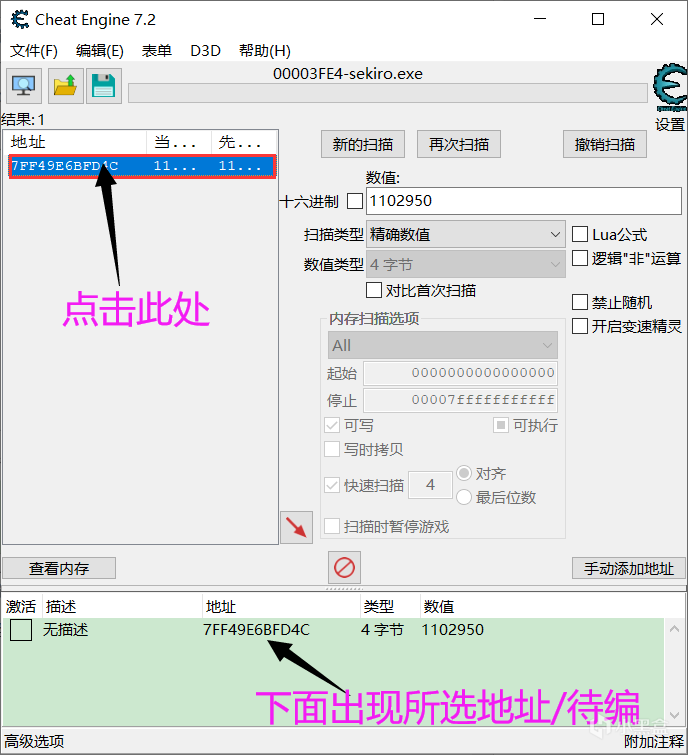The image size is (688, 755).
Task: Click the red clear-list circle icon
Action: point(344,568)
